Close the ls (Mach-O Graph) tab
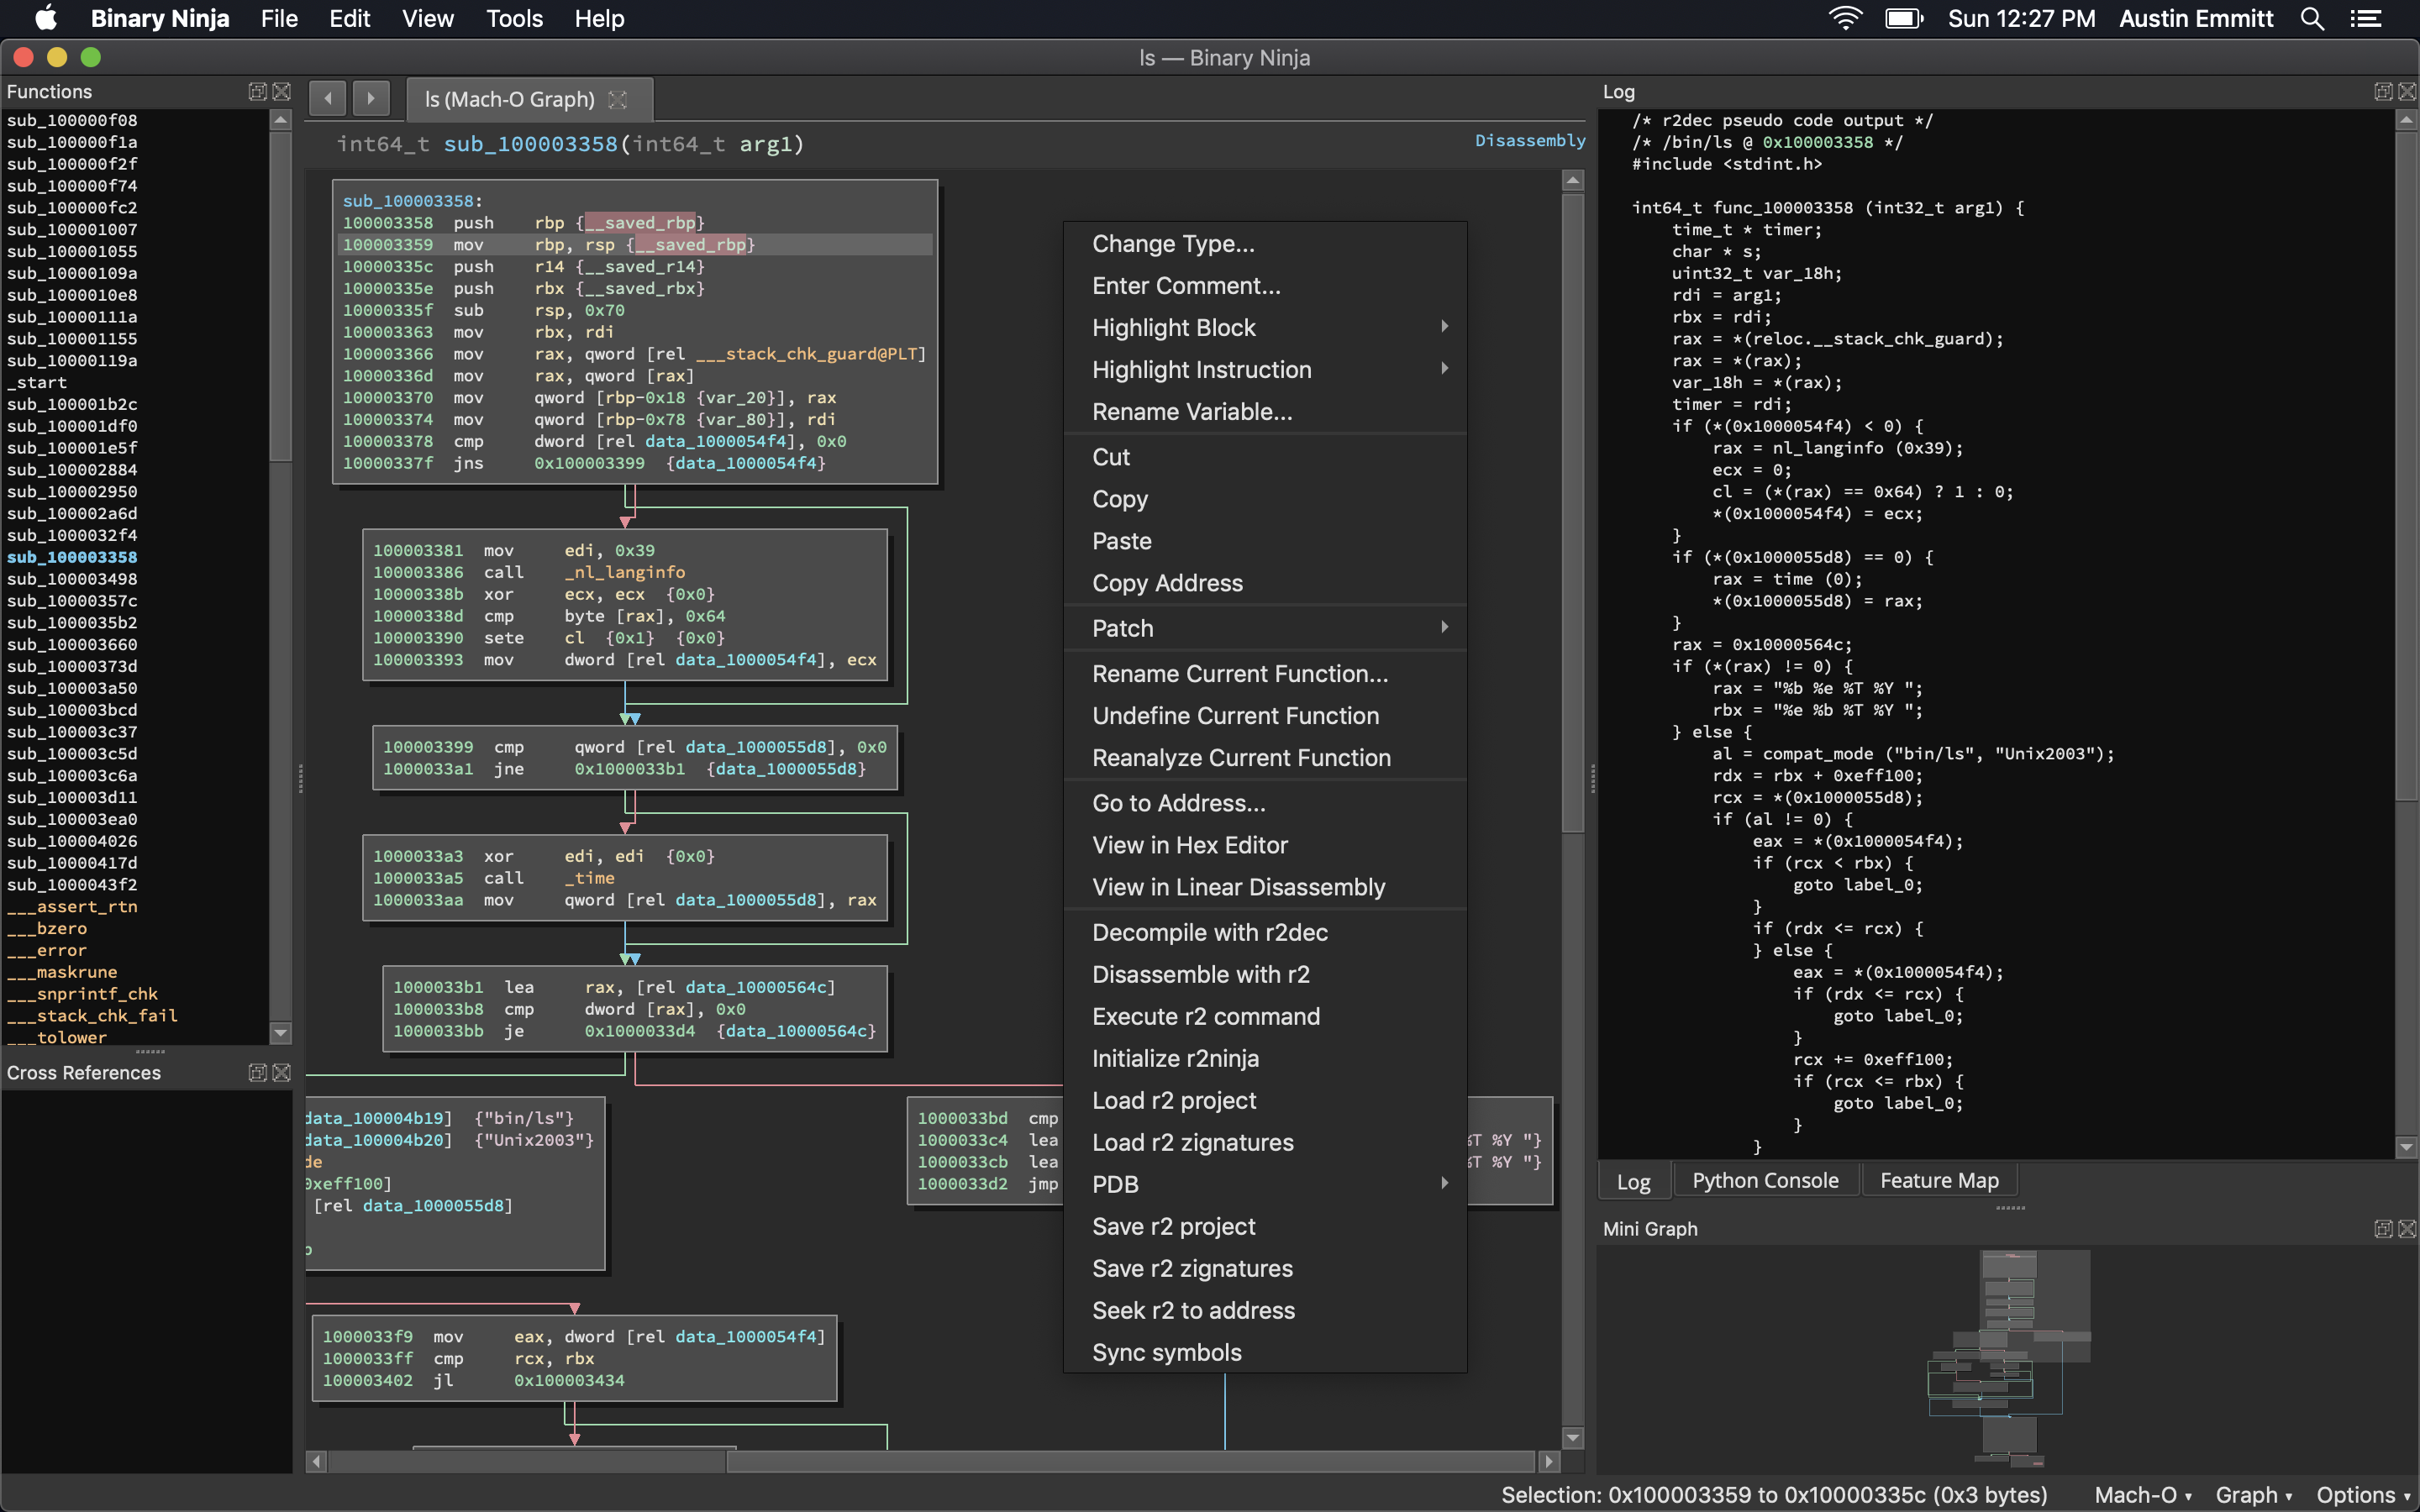 coord(618,99)
